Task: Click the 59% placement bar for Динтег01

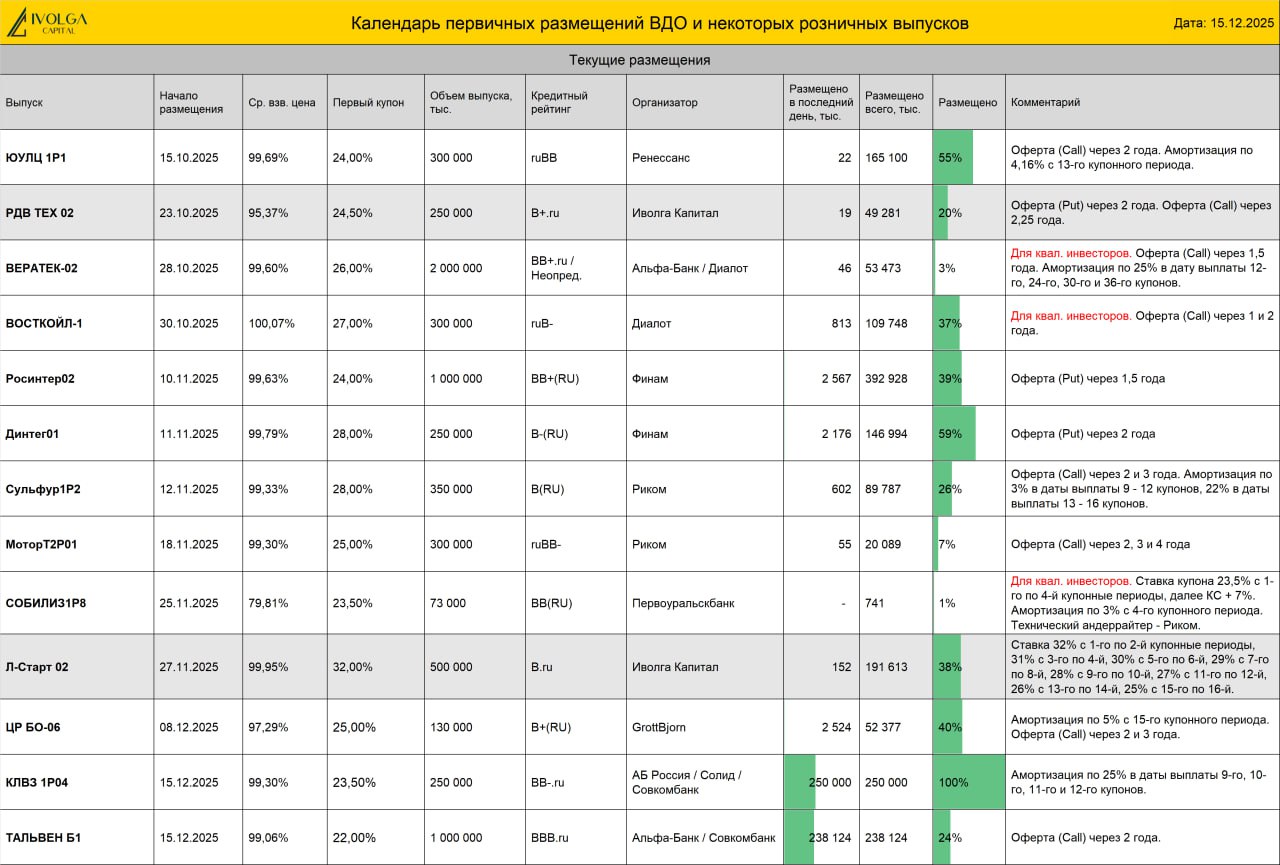Action: (x=954, y=434)
